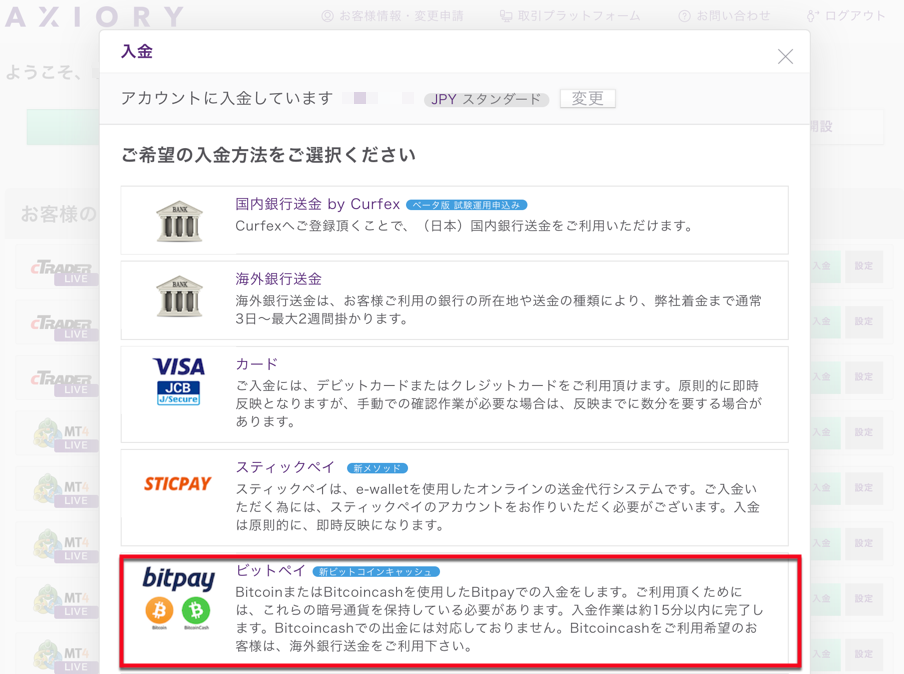Click the green BitcoinCash coin icon

(x=196, y=611)
